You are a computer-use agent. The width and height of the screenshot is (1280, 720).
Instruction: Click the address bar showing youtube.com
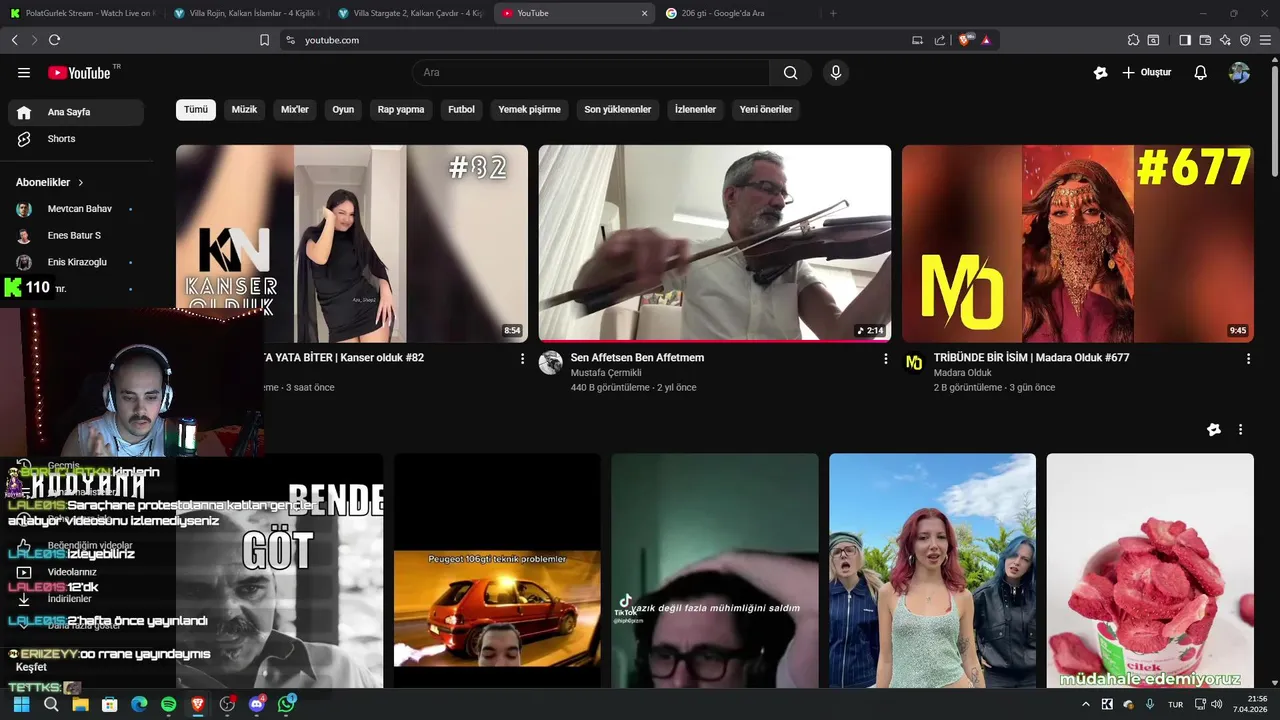point(600,40)
